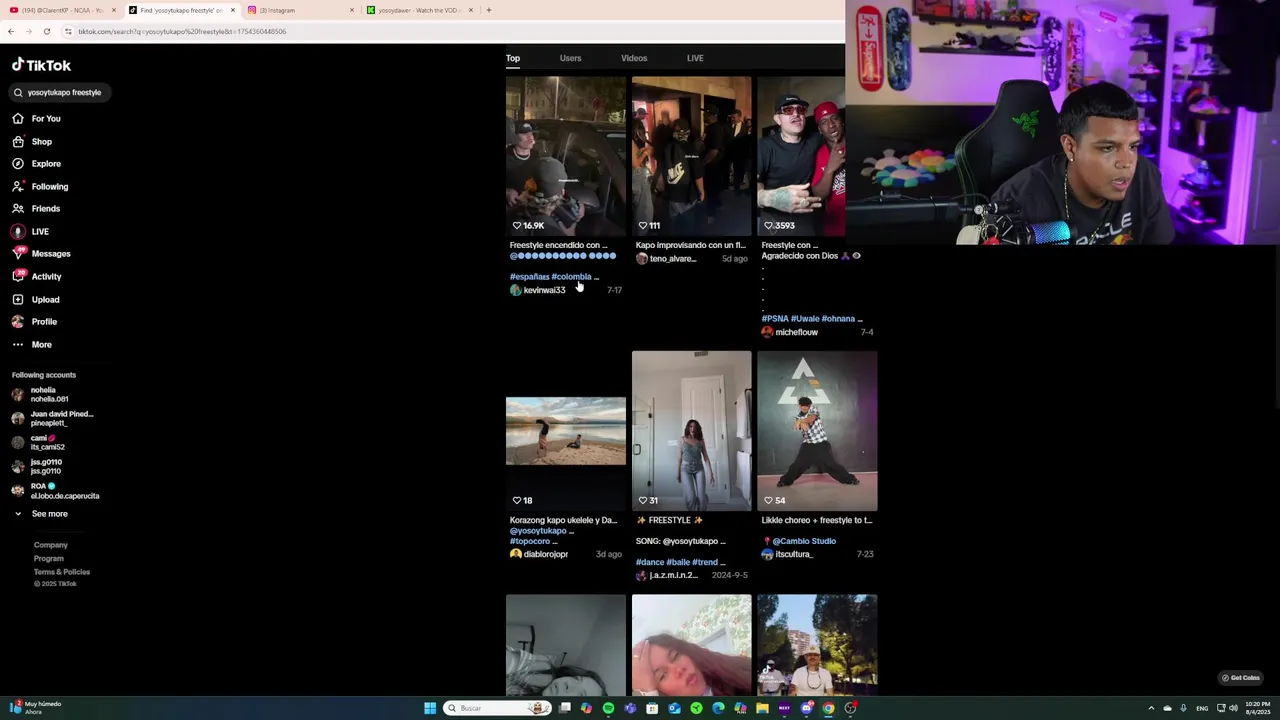
Task: Open the For You feed
Action: (x=37, y=118)
